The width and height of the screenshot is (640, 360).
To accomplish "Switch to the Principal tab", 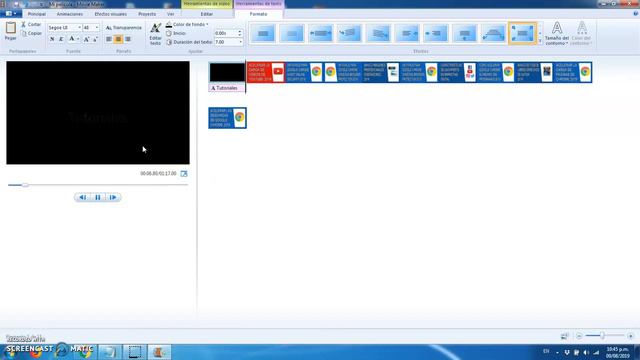I will tap(37, 14).
